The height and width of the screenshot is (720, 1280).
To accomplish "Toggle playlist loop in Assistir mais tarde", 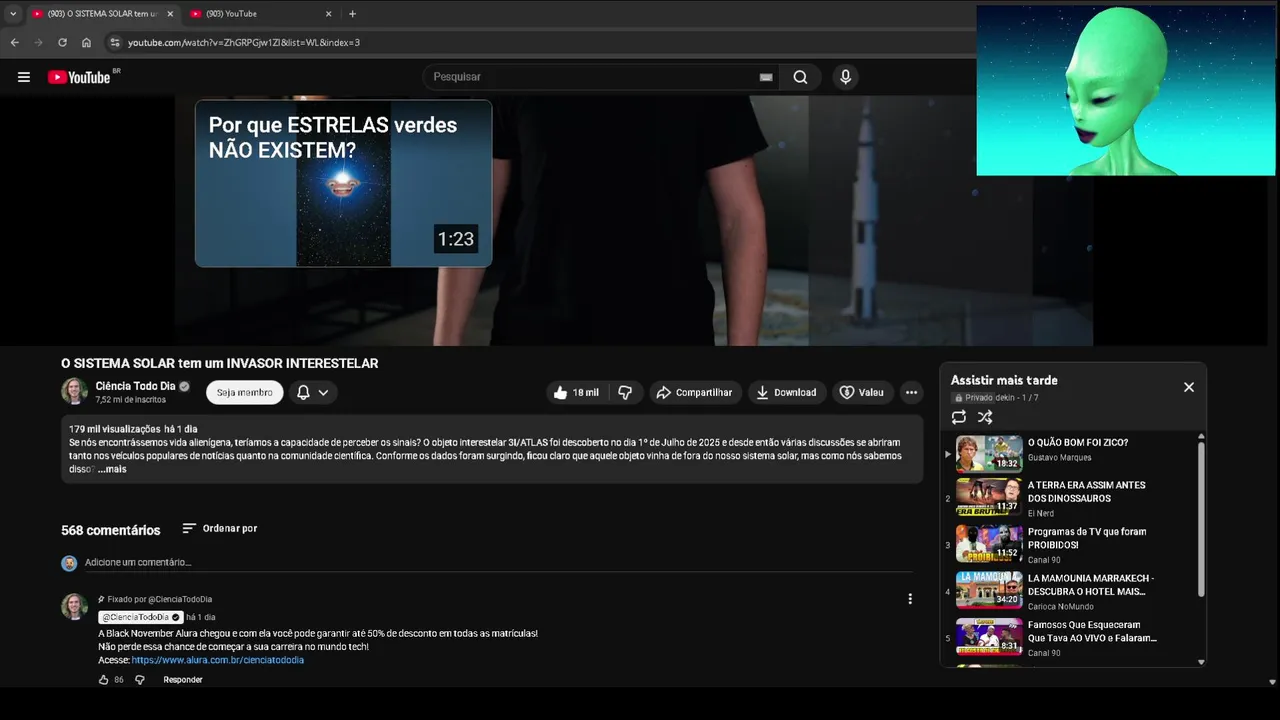I will [959, 417].
